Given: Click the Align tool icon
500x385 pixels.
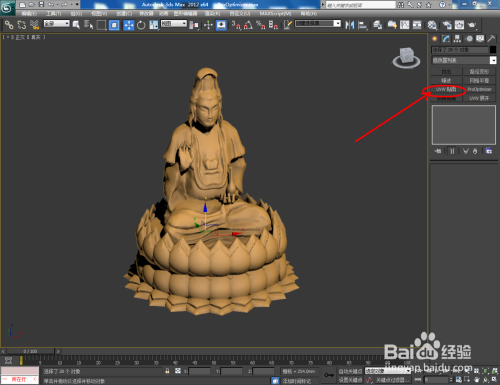Looking at the screenshot, I should [x=362, y=25].
